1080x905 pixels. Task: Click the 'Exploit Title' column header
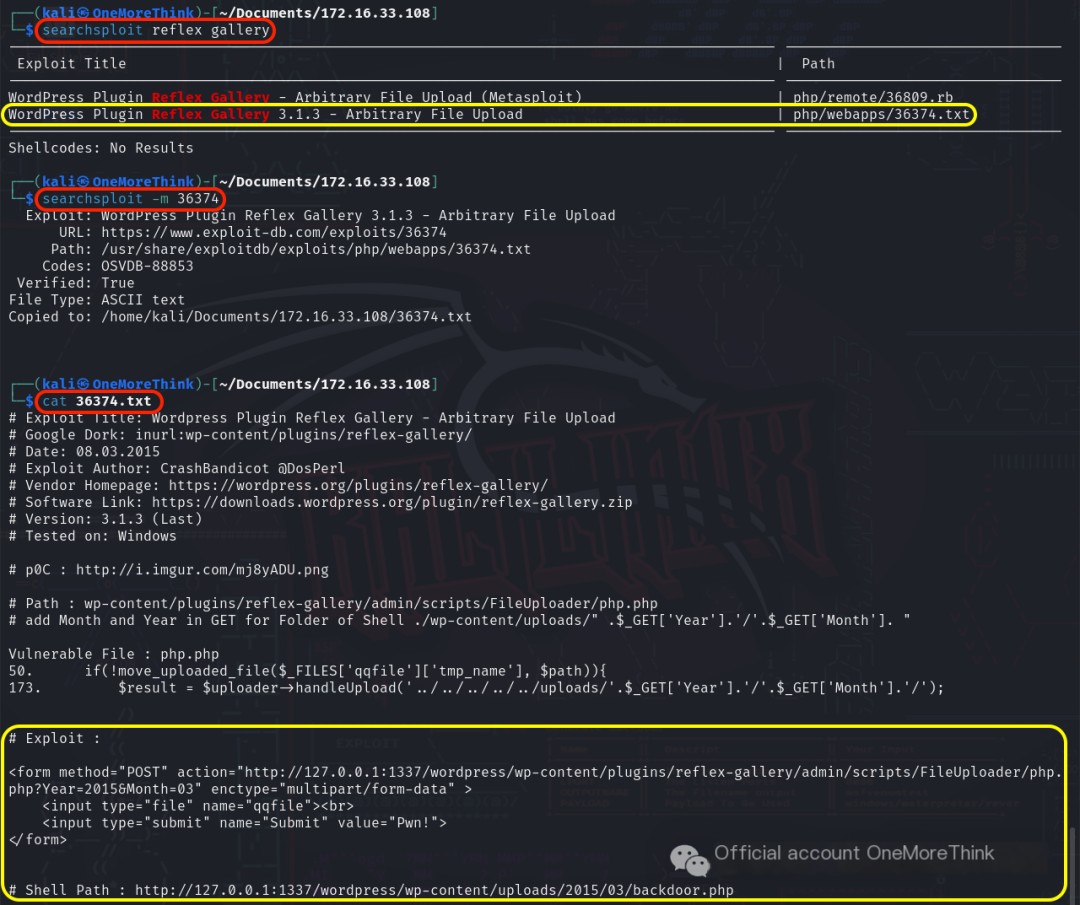tap(72, 63)
